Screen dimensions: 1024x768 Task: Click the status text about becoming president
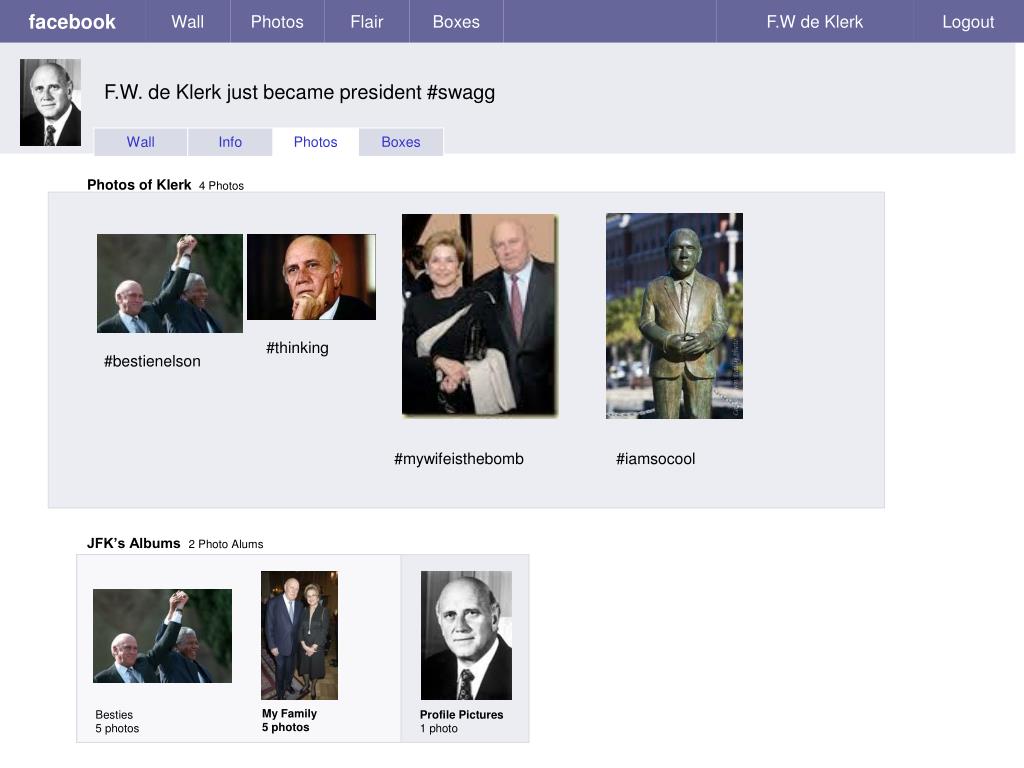click(x=299, y=92)
